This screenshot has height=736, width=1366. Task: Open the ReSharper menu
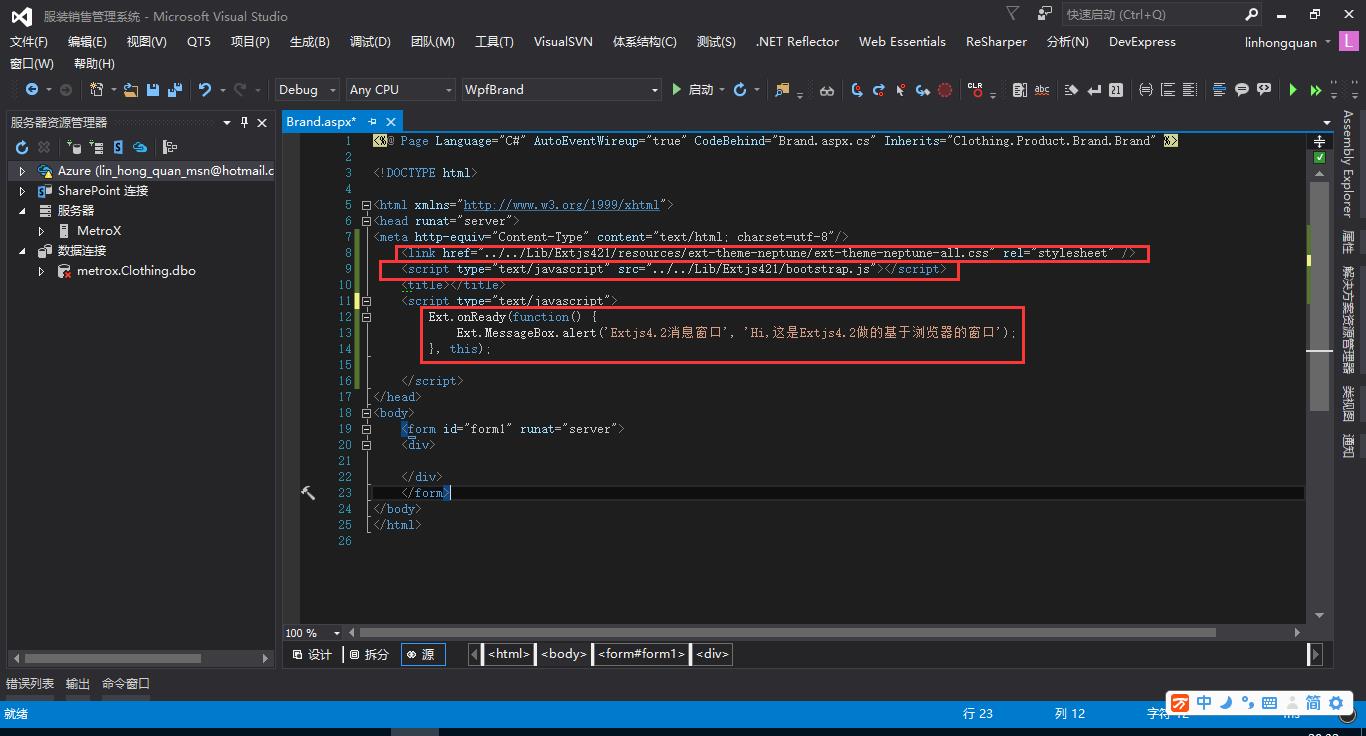(996, 42)
